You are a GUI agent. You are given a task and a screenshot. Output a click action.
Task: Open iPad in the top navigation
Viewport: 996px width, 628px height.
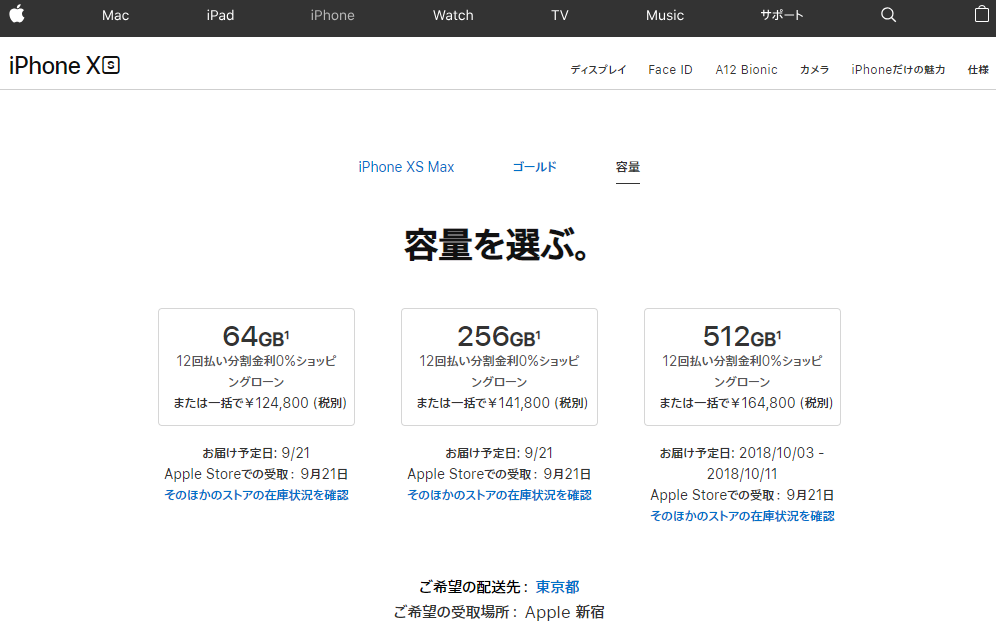point(220,15)
